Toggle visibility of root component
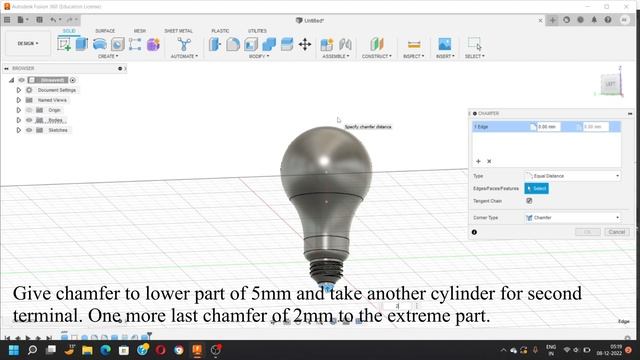The image size is (640, 360). point(22,80)
